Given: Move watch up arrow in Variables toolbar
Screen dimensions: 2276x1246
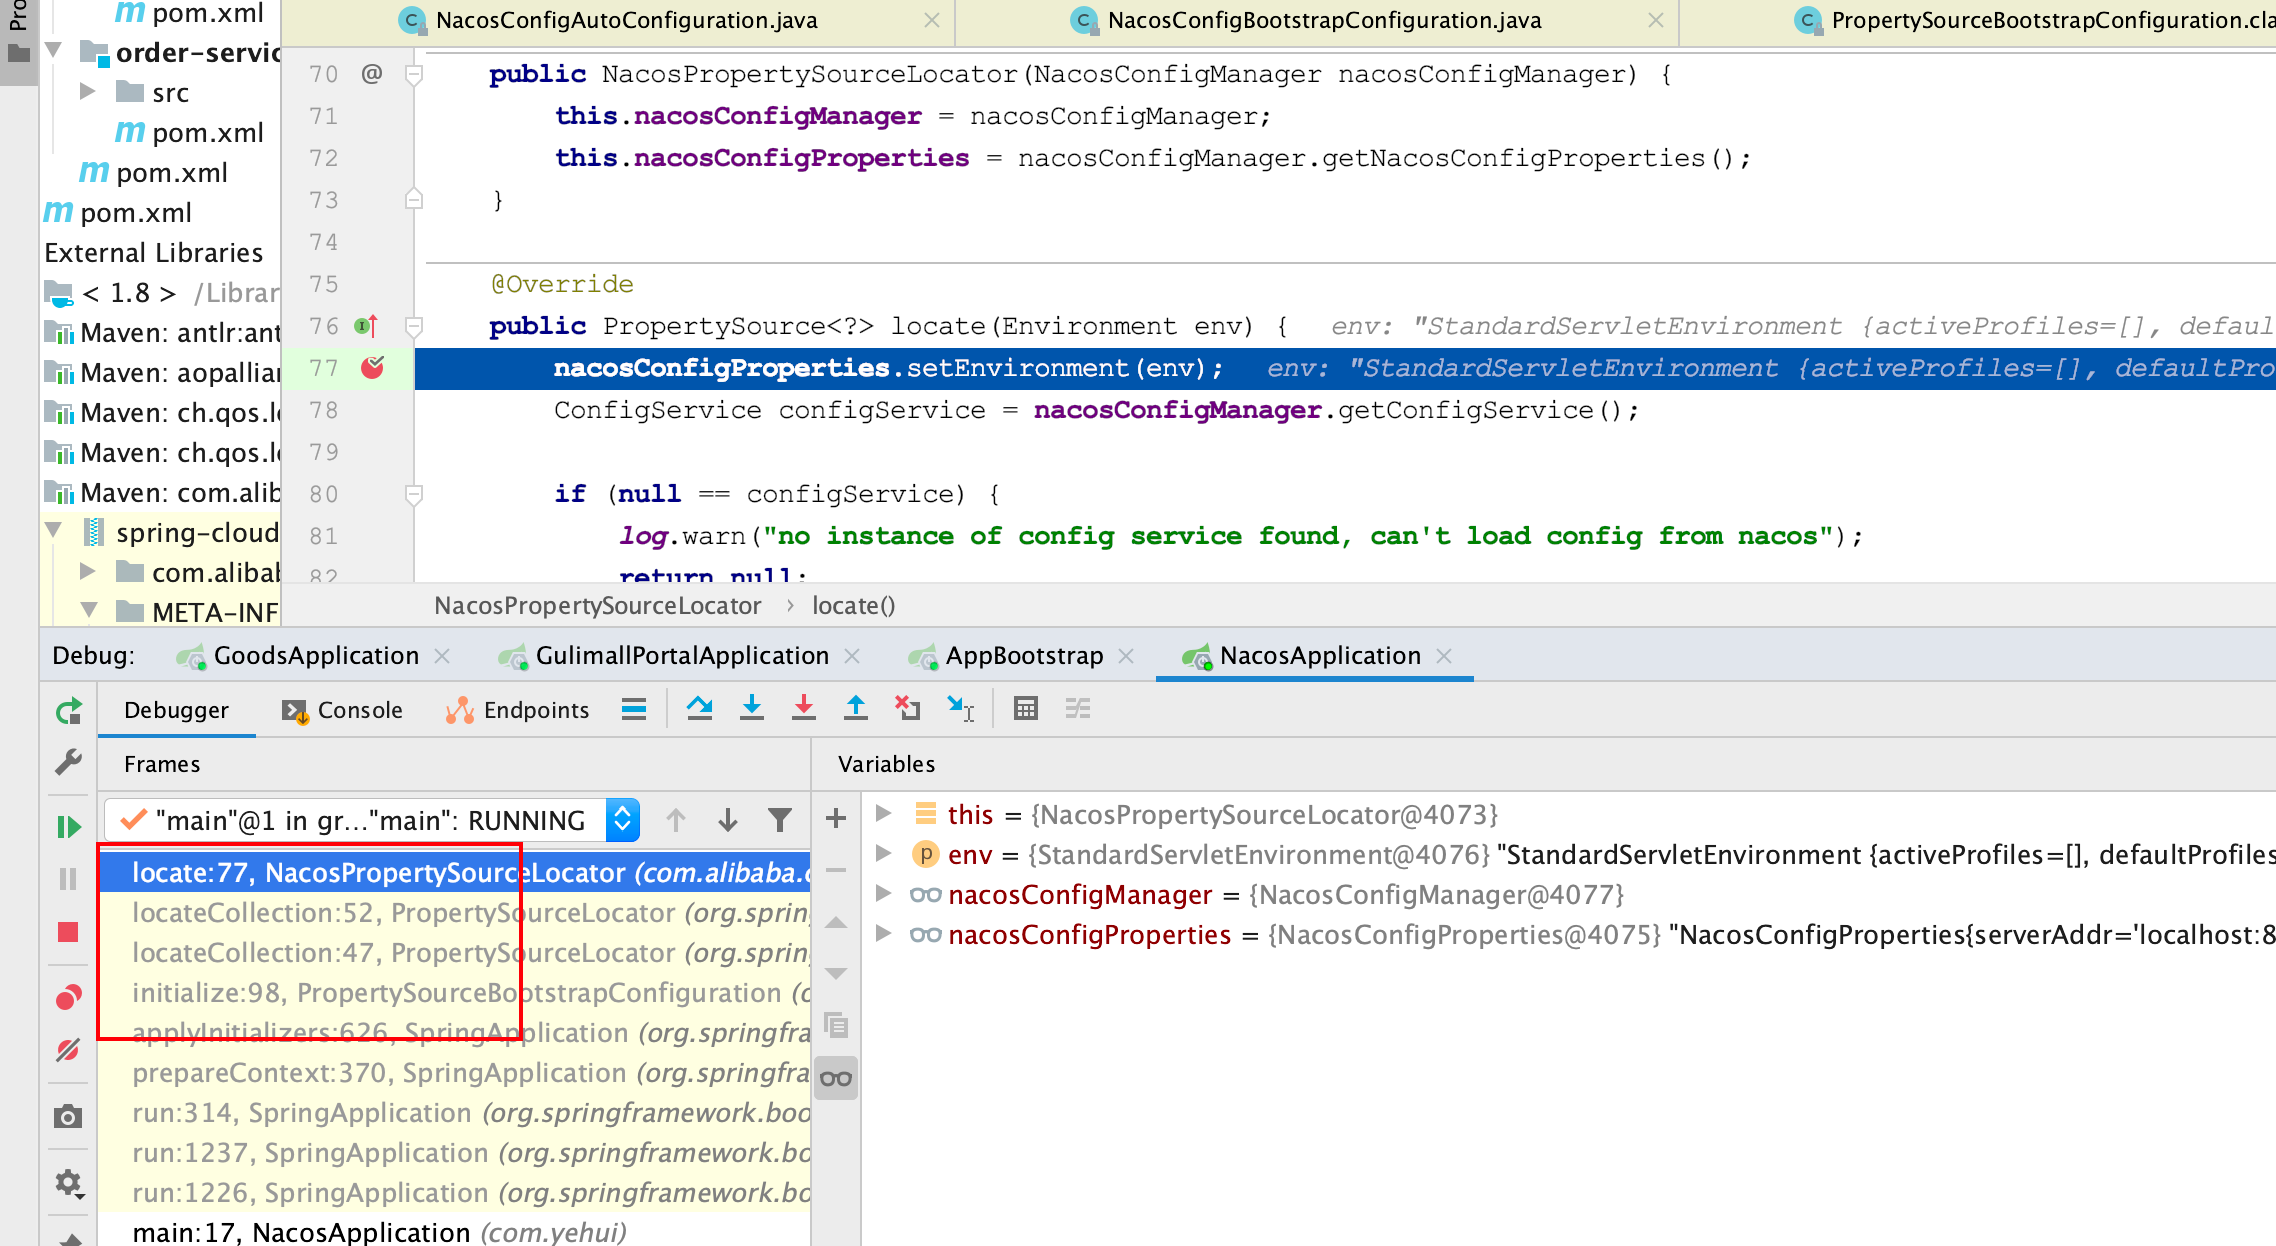Looking at the screenshot, I should [x=836, y=922].
